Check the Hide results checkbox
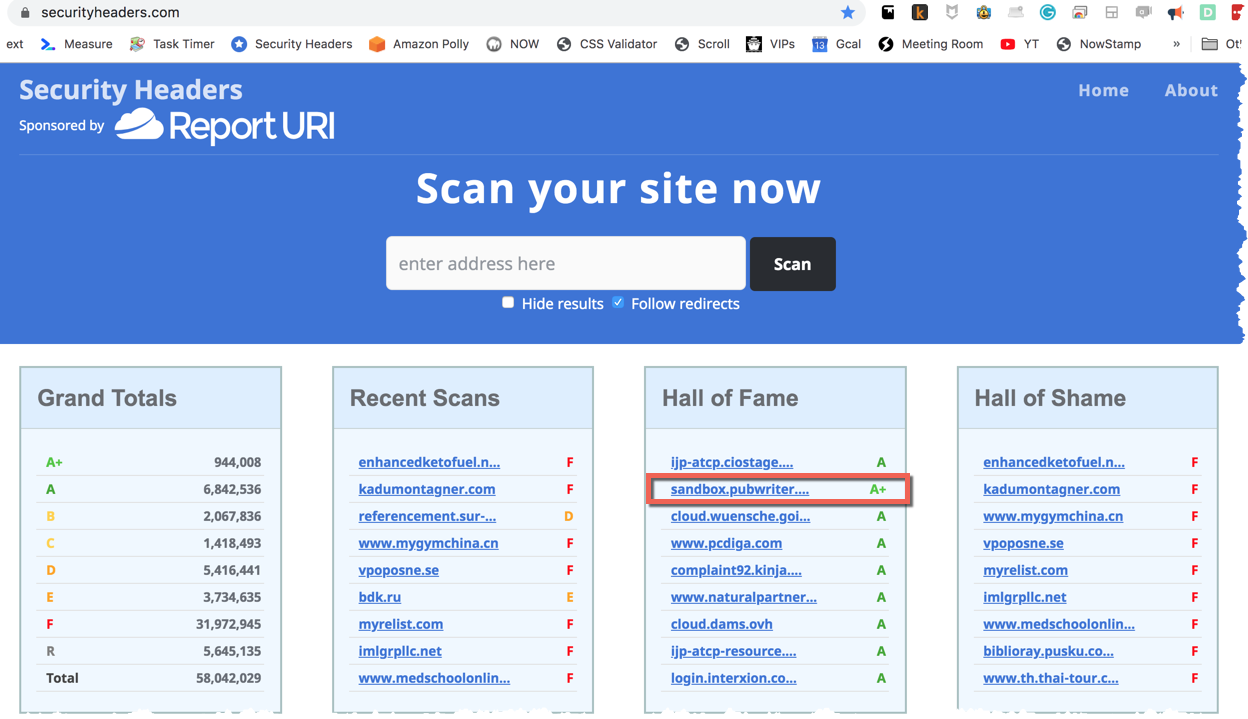 (x=508, y=302)
